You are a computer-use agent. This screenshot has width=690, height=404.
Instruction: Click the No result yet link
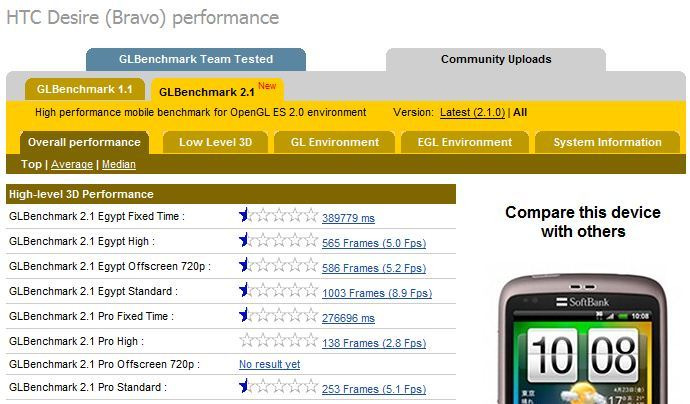[x=269, y=364]
